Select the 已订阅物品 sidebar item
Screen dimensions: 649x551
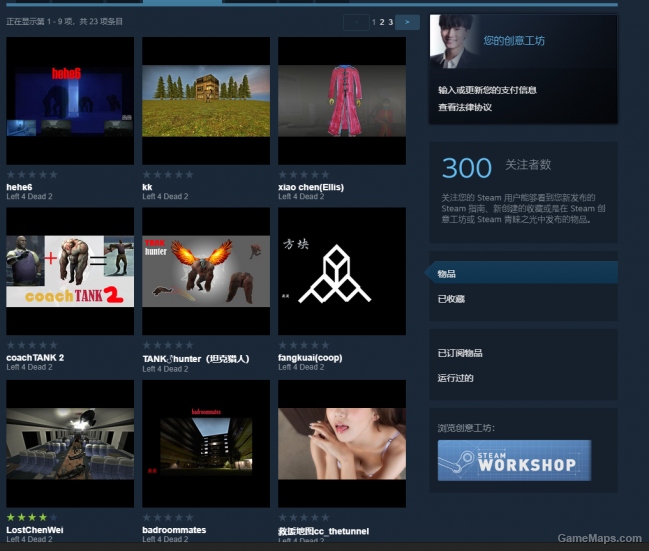point(460,353)
